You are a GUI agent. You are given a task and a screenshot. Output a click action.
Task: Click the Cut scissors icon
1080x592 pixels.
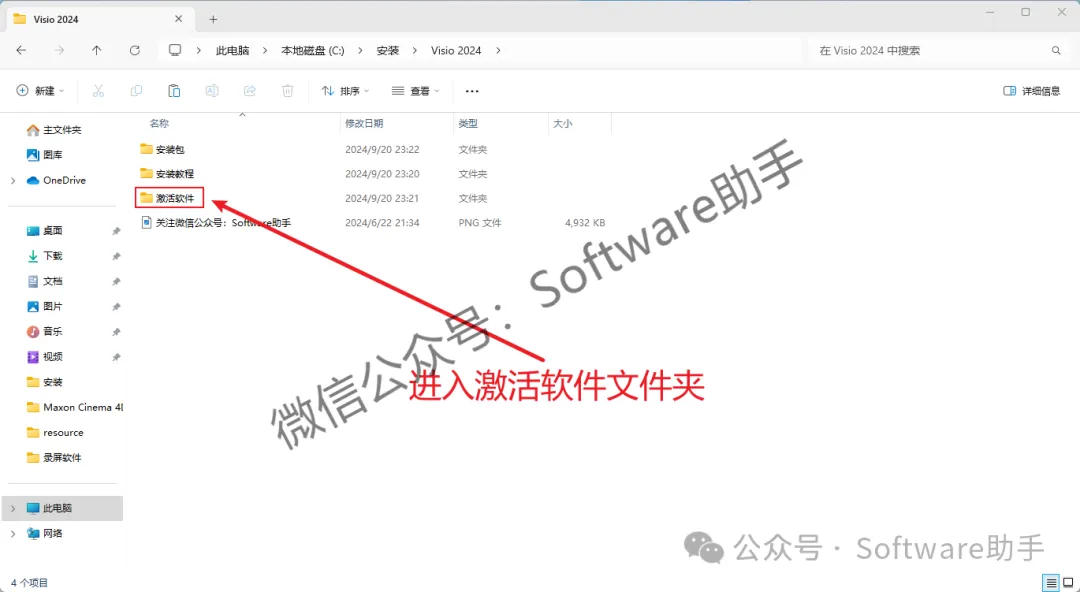coord(98,91)
